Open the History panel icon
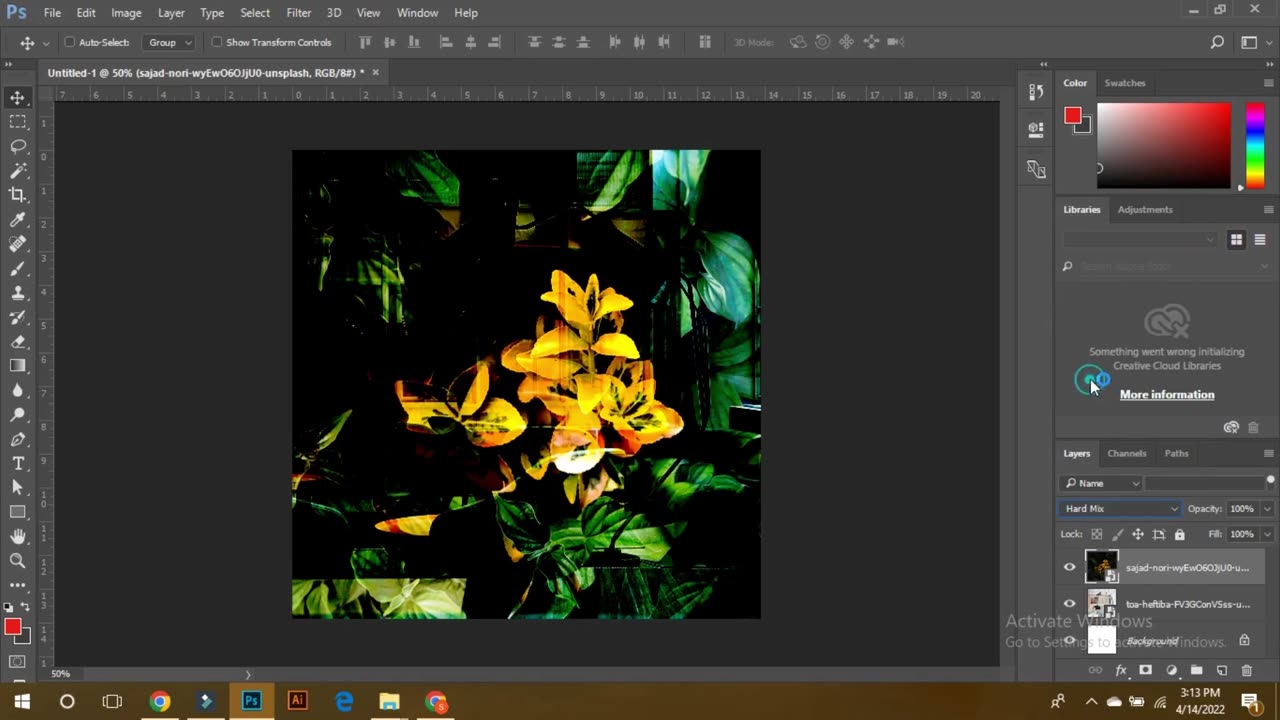Image resolution: width=1280 pixels, height=720 pixels. 1036,91
